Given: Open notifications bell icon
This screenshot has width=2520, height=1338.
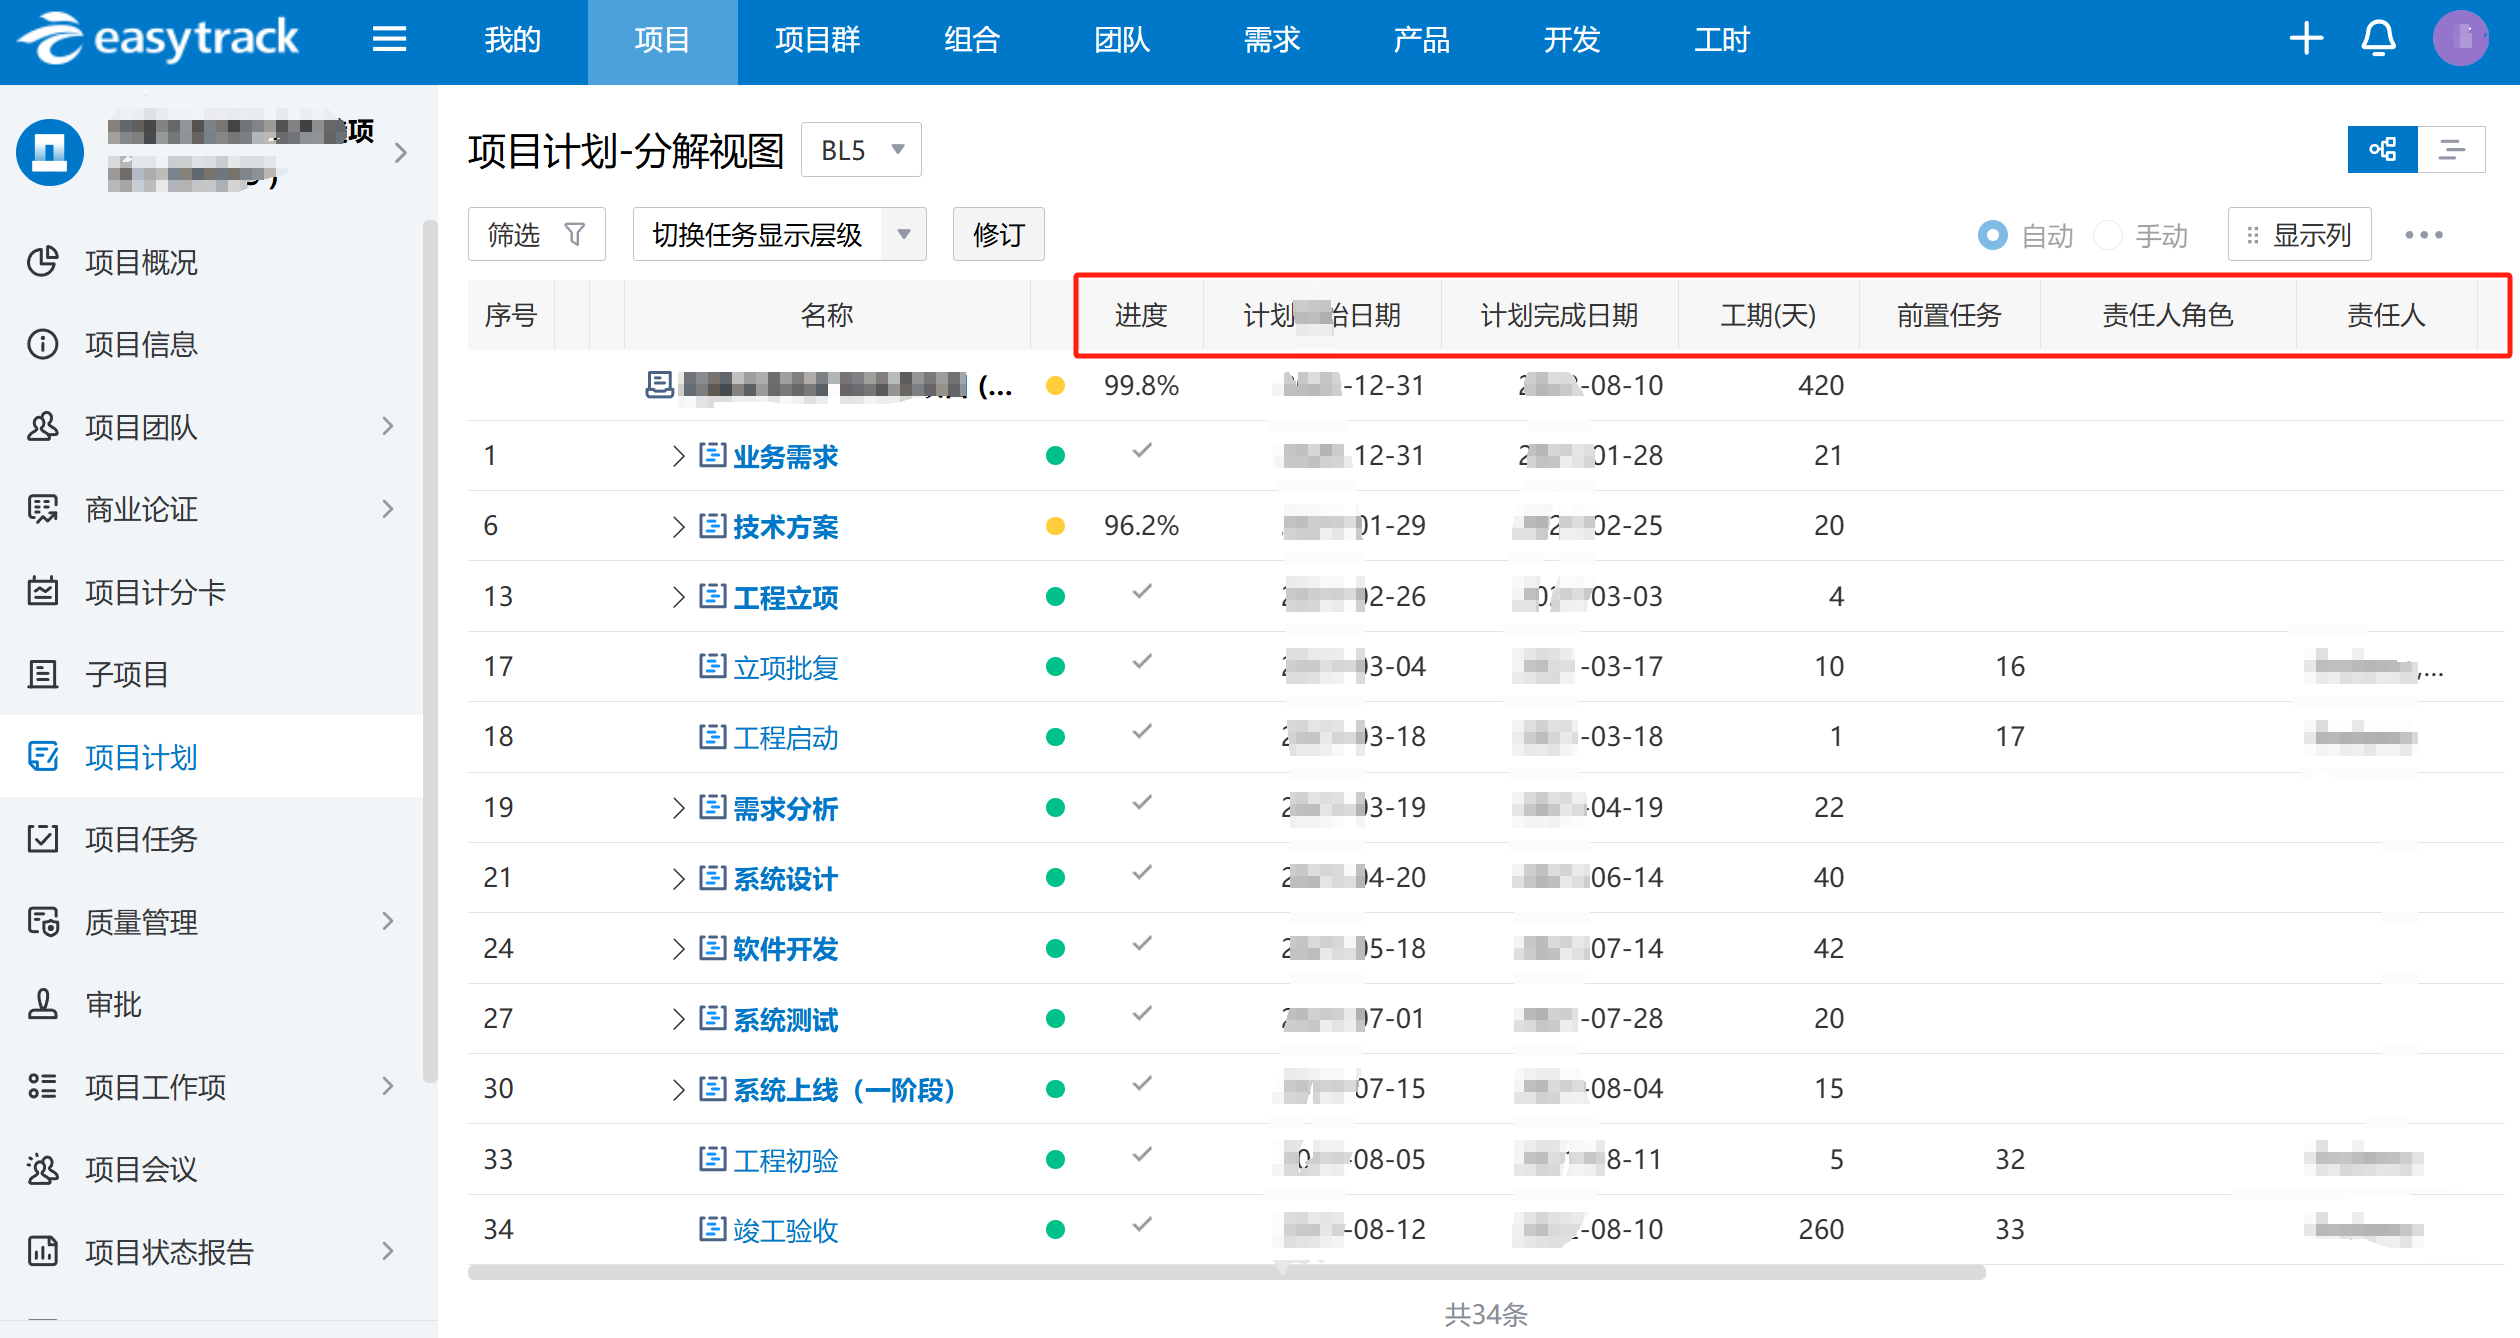Looking at the screenshot, I should [x=2378, y=40].
